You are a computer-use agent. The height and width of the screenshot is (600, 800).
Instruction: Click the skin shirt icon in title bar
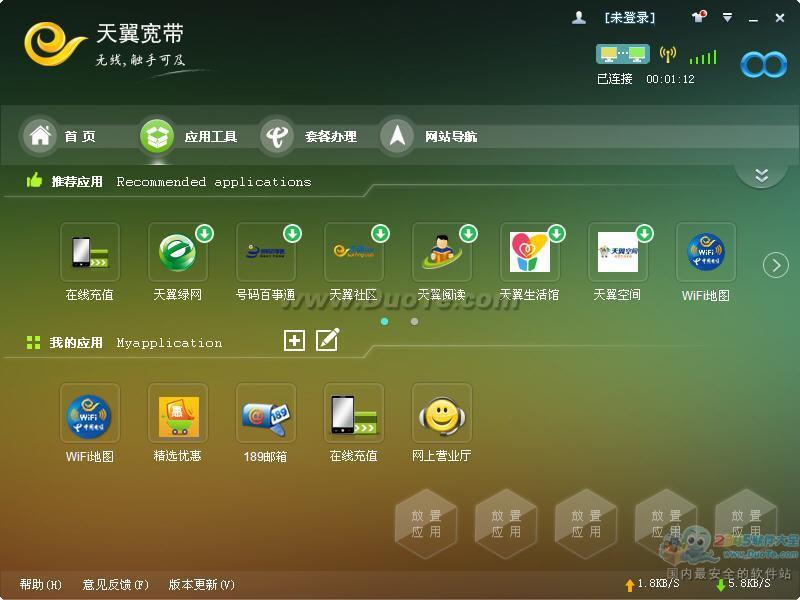(x=699, y=17)
